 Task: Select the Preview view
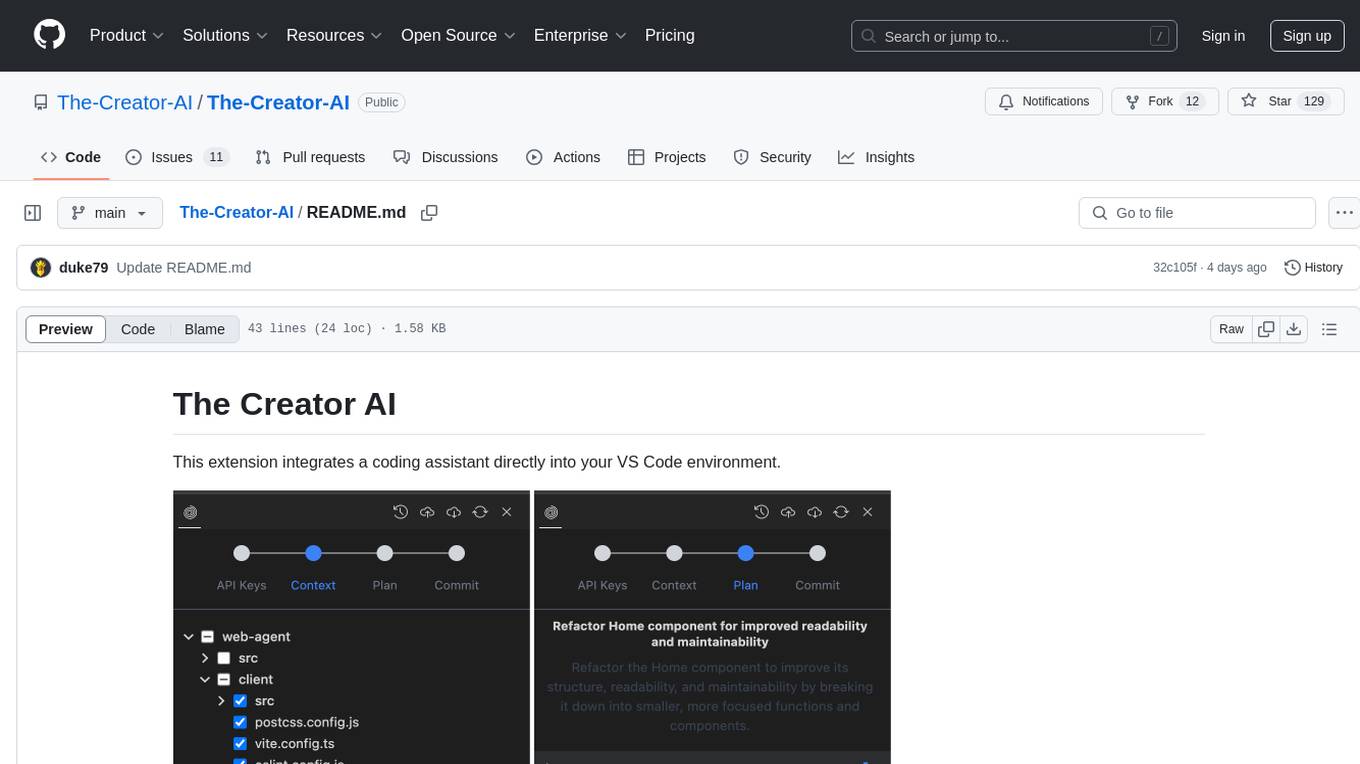66,329
